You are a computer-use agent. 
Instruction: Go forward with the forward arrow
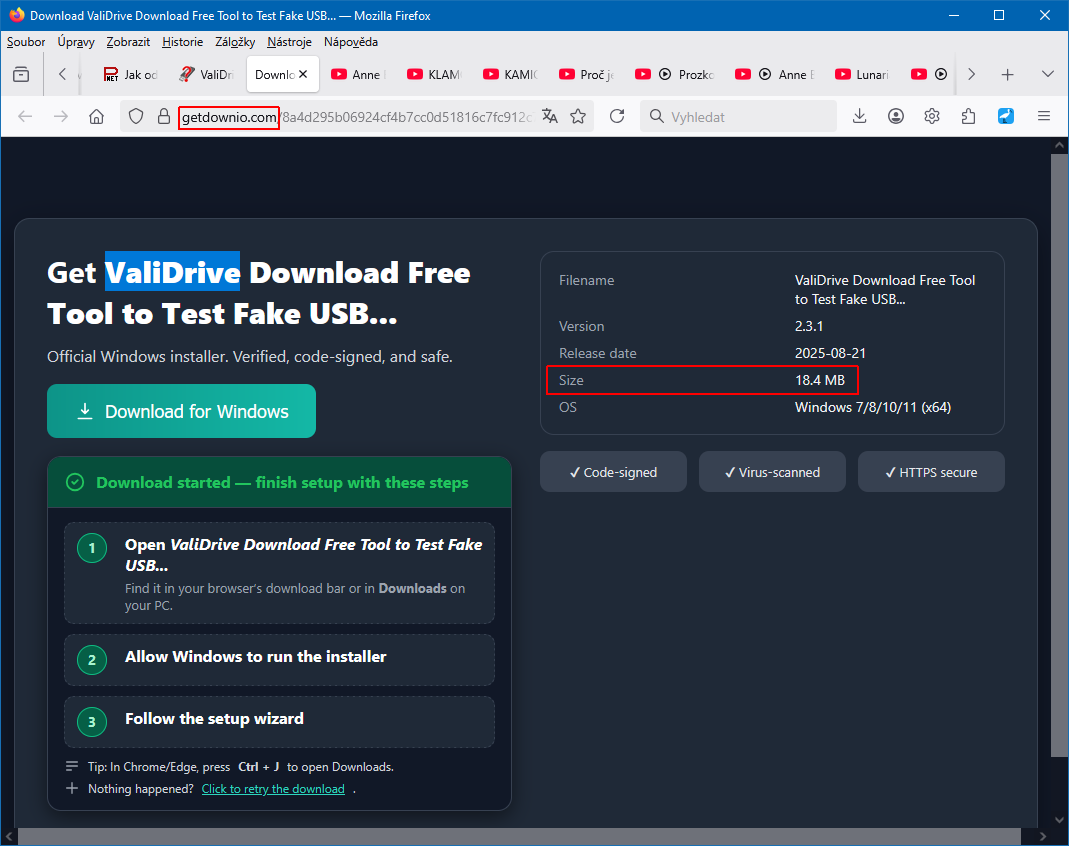(61, 117)
